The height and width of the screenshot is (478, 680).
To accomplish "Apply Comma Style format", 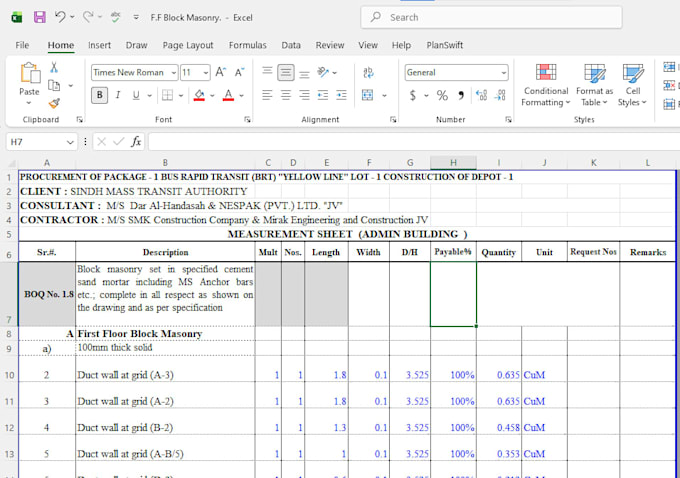I will point(461,95).
